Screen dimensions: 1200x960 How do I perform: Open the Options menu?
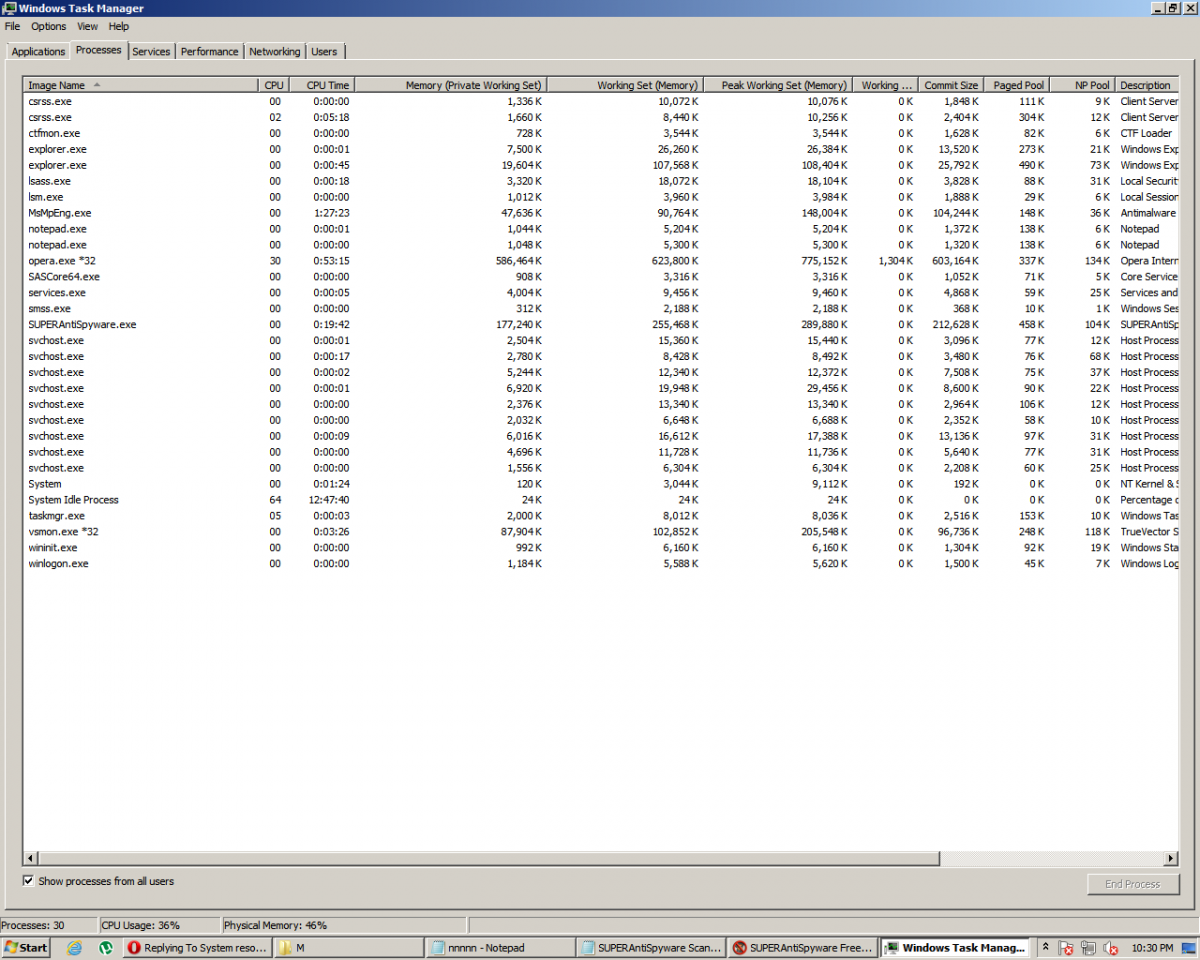click(49, 26)
